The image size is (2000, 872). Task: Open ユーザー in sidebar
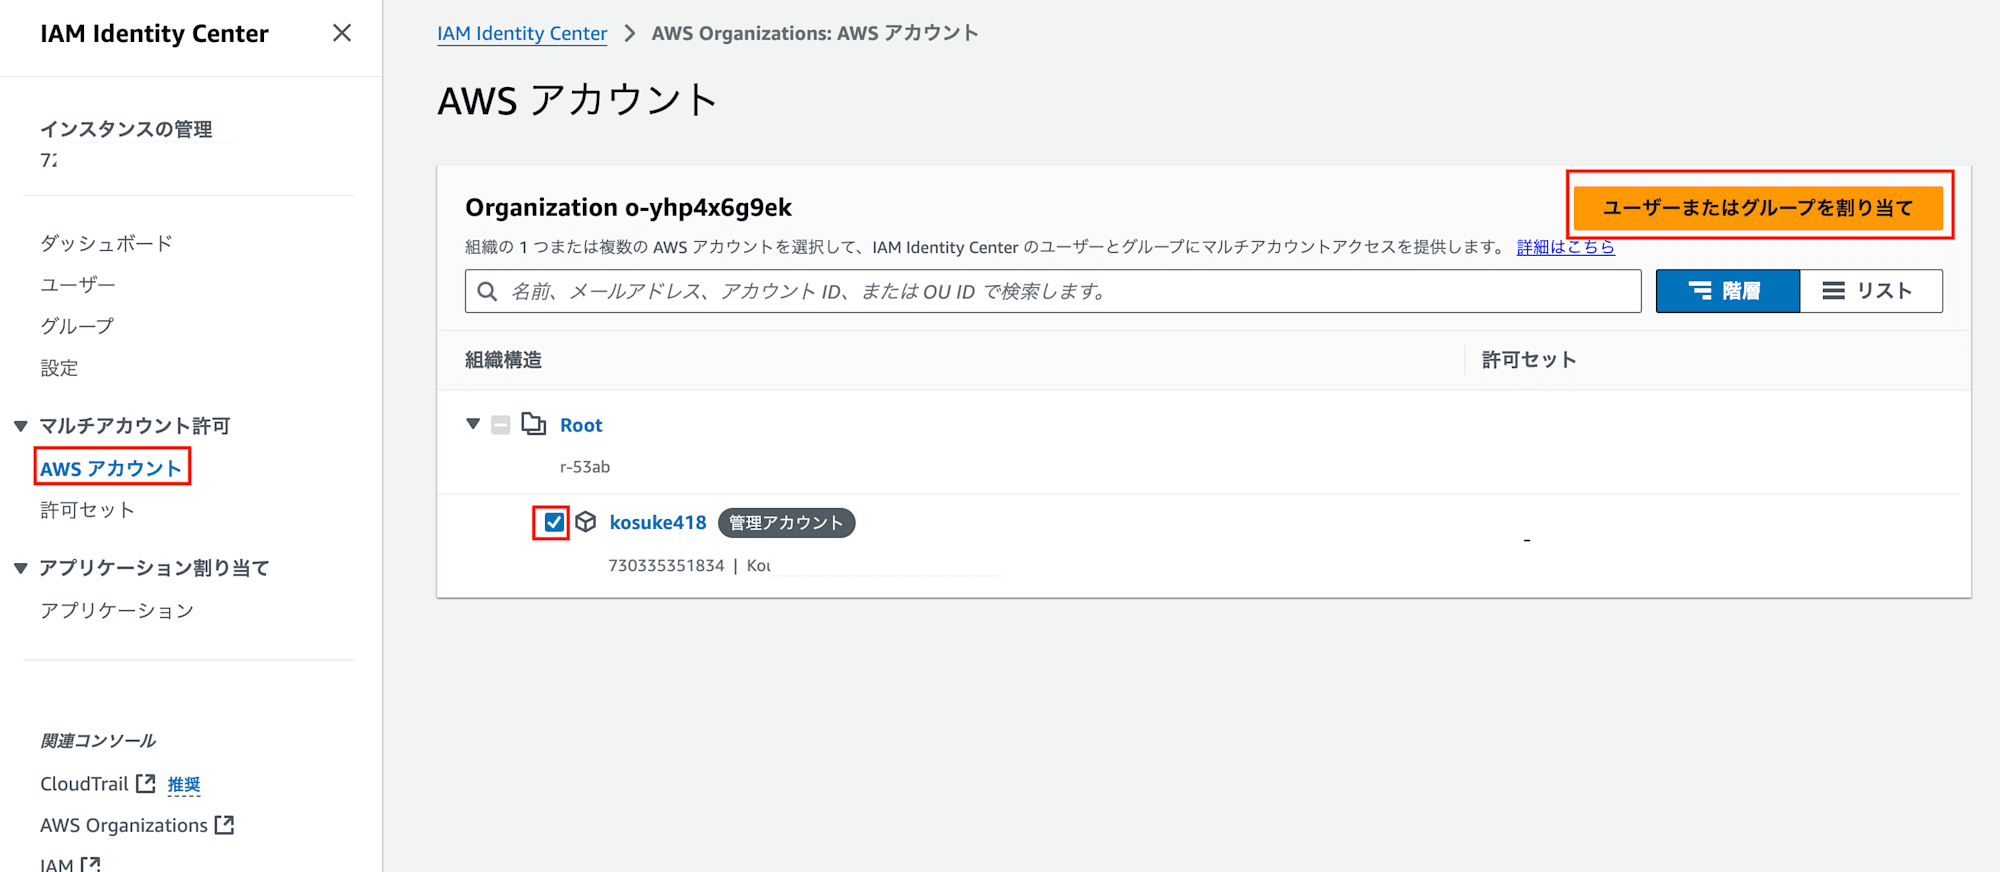pyautogui.click(x=78, y=285)
